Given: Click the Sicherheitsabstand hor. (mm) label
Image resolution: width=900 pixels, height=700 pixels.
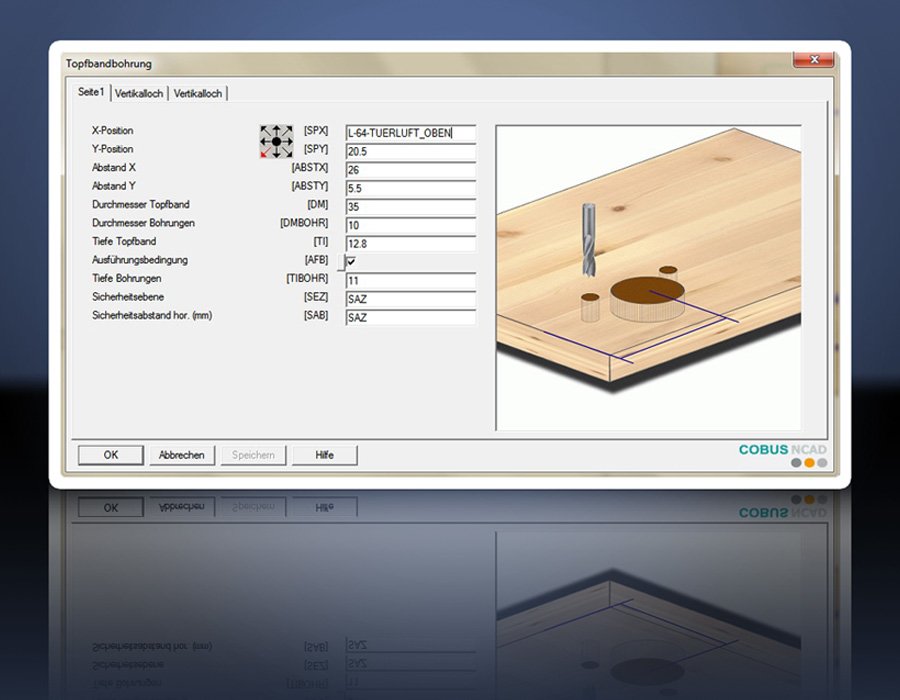Looking at the screenshot, I should tap(152, 316).
